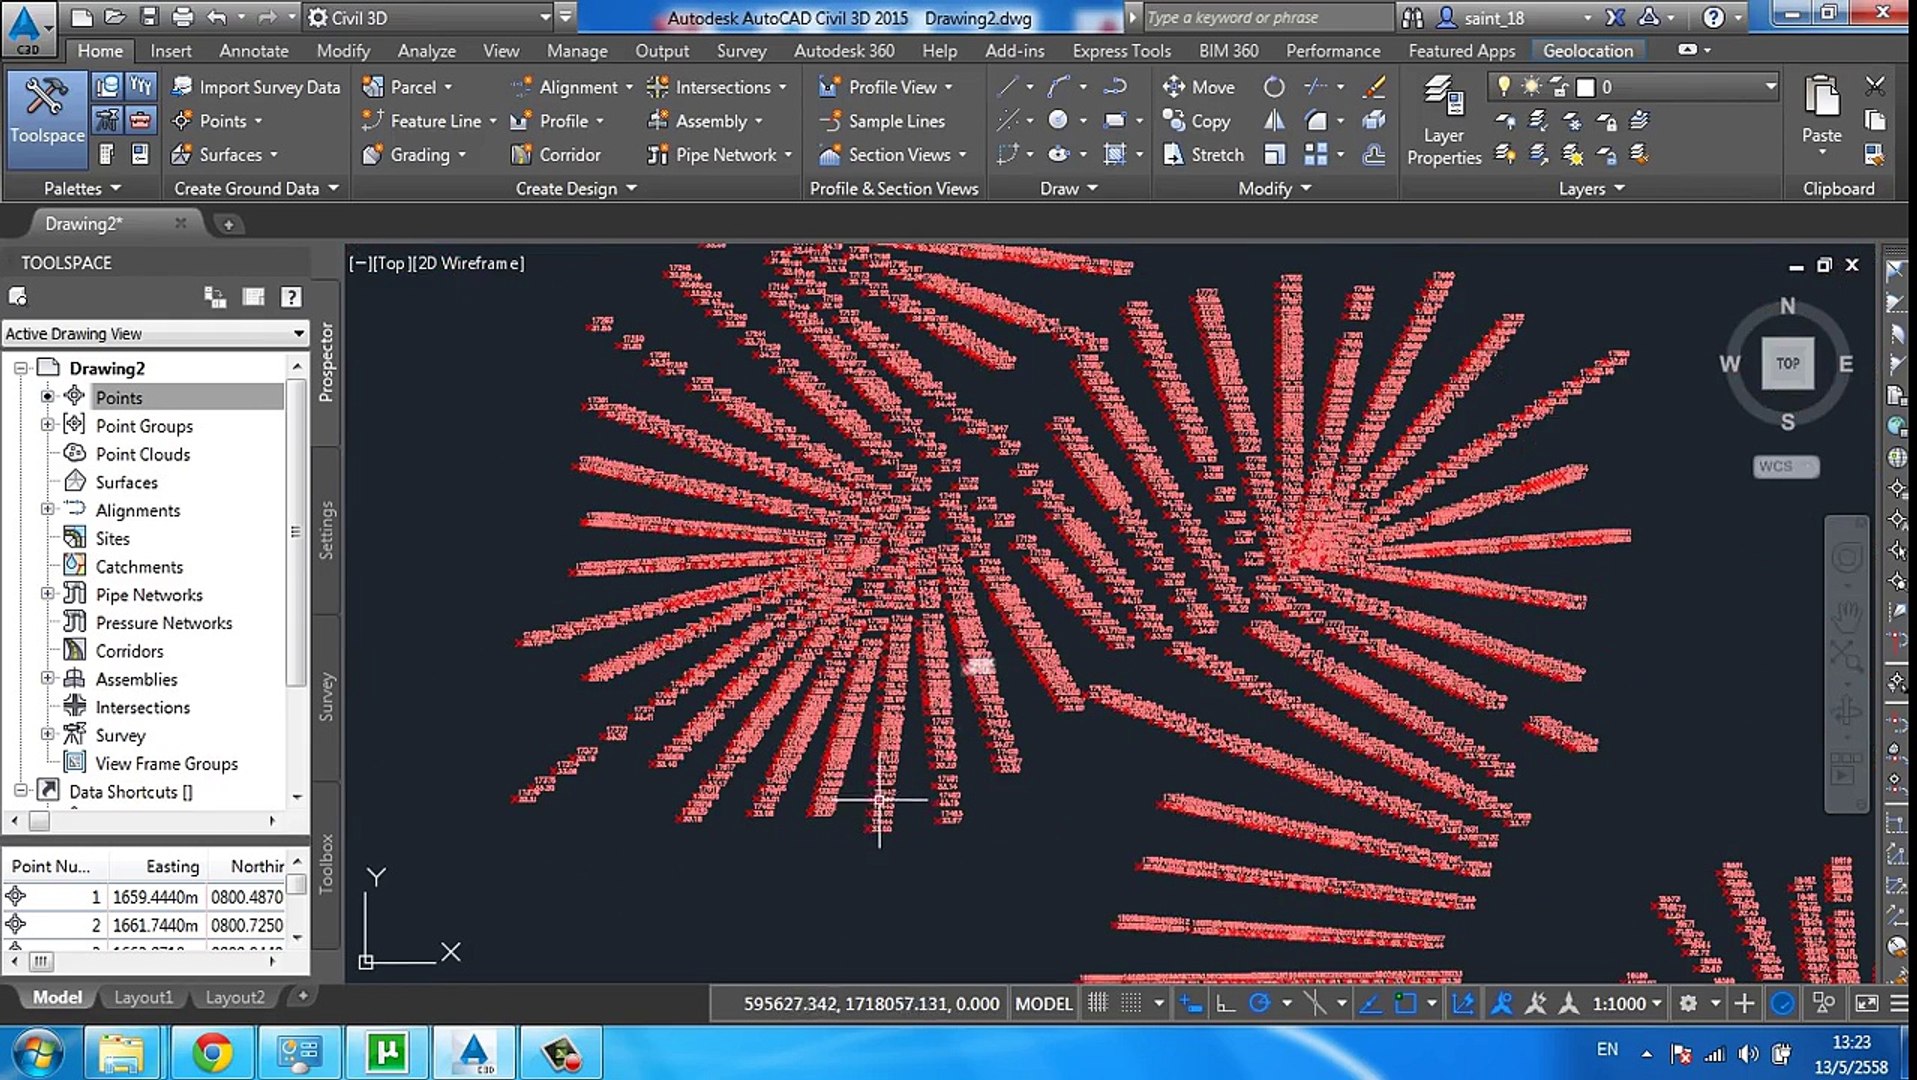Expand the Point Groups tree node

point(47,425)
